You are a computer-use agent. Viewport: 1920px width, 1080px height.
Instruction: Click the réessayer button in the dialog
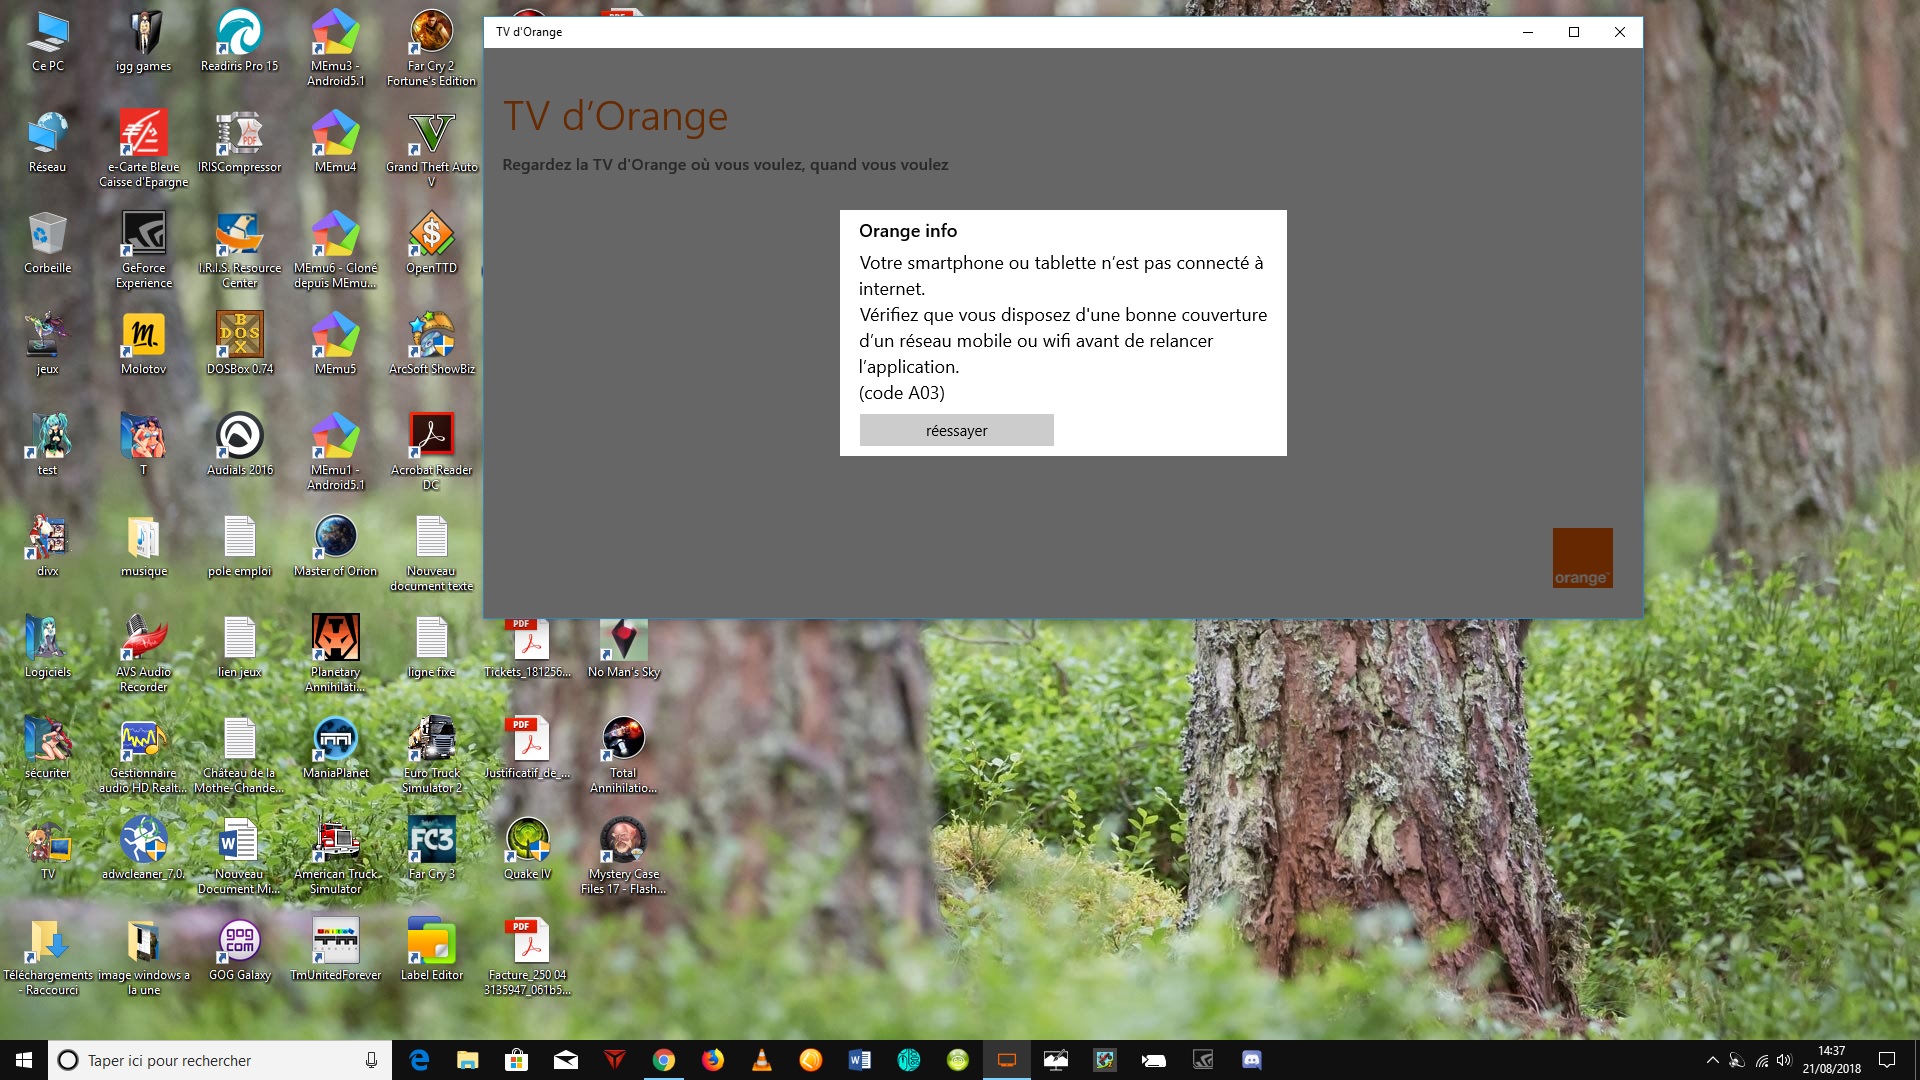pos(956,430)
